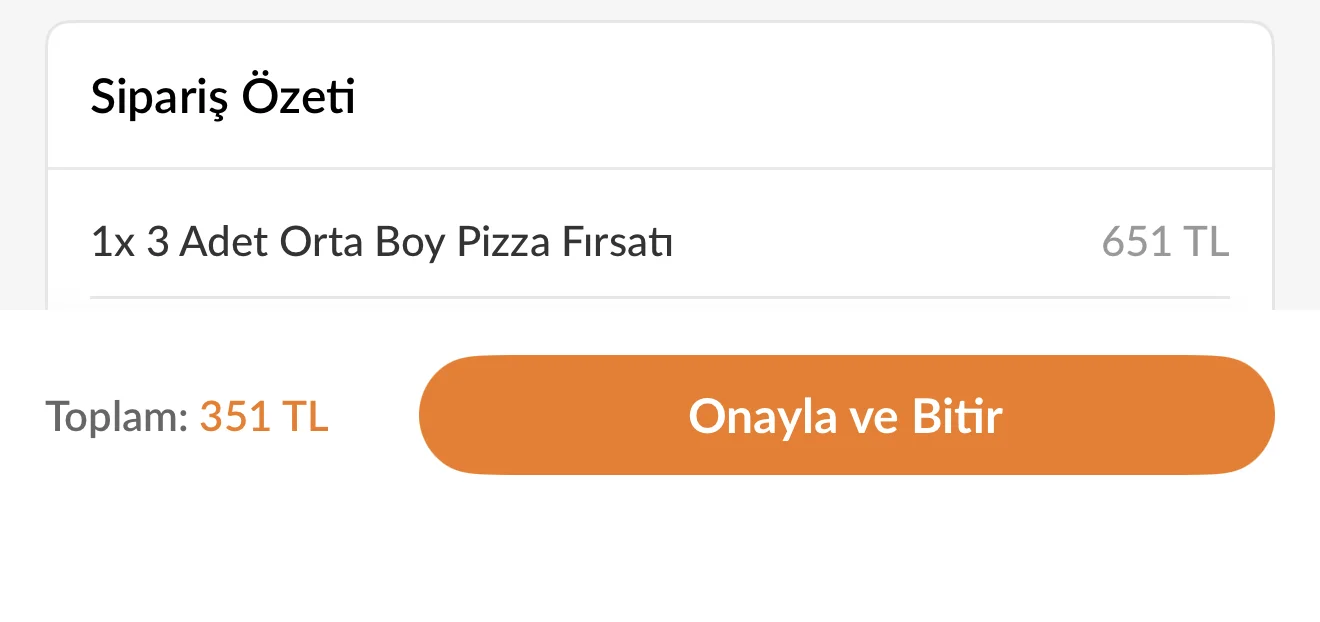Image resolution: width=1320 pixels, height=622 pixels.
Task: Click the orange 351 TL total amount
Action: [264, 417]
